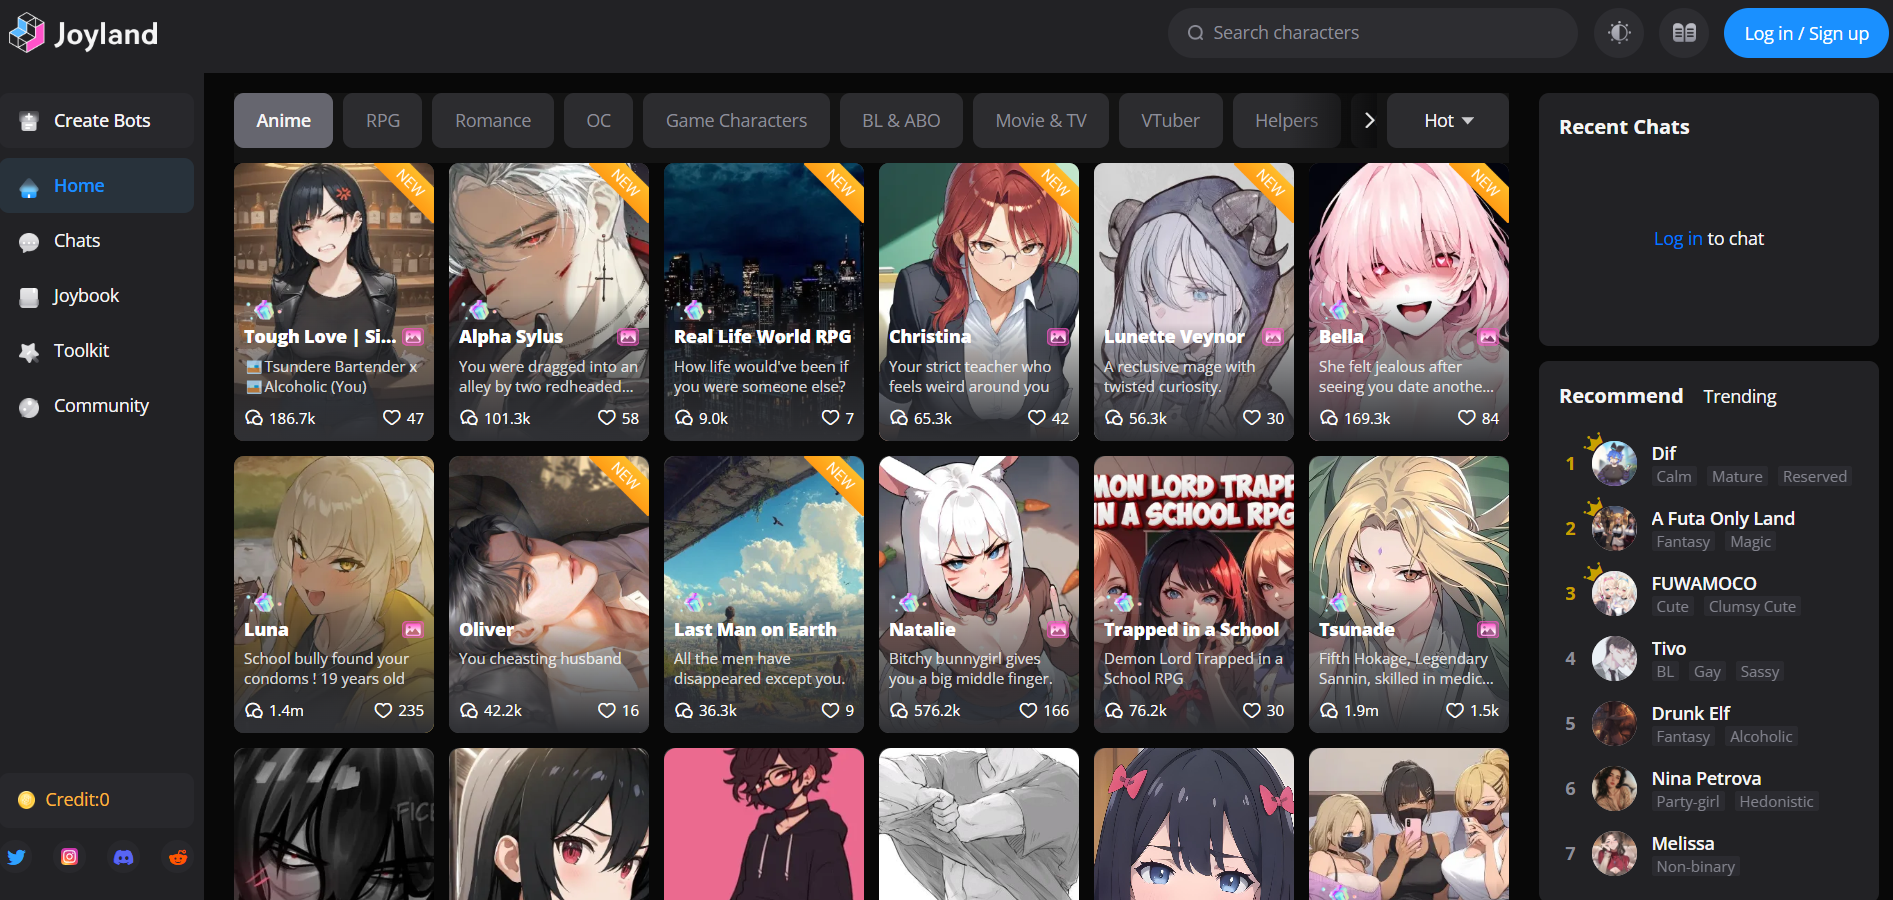Switch to Movie & TV tab
The width and height of the screenshot is (1893, 900).
[1041, 121]
